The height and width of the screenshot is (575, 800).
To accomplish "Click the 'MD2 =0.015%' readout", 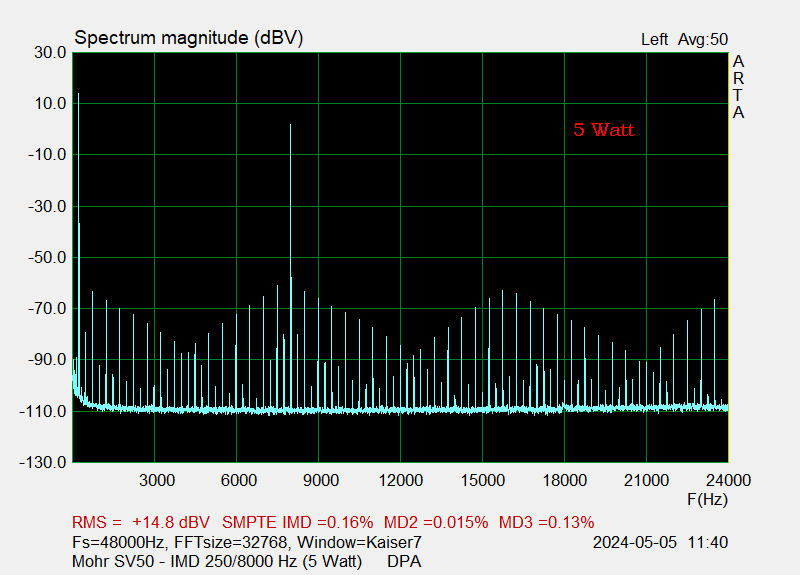I will (x=436, y=522).
